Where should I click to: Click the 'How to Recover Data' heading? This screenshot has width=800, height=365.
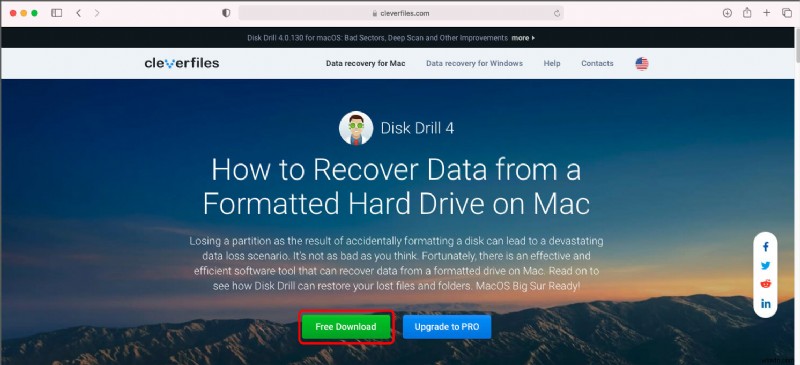(396, 186)
